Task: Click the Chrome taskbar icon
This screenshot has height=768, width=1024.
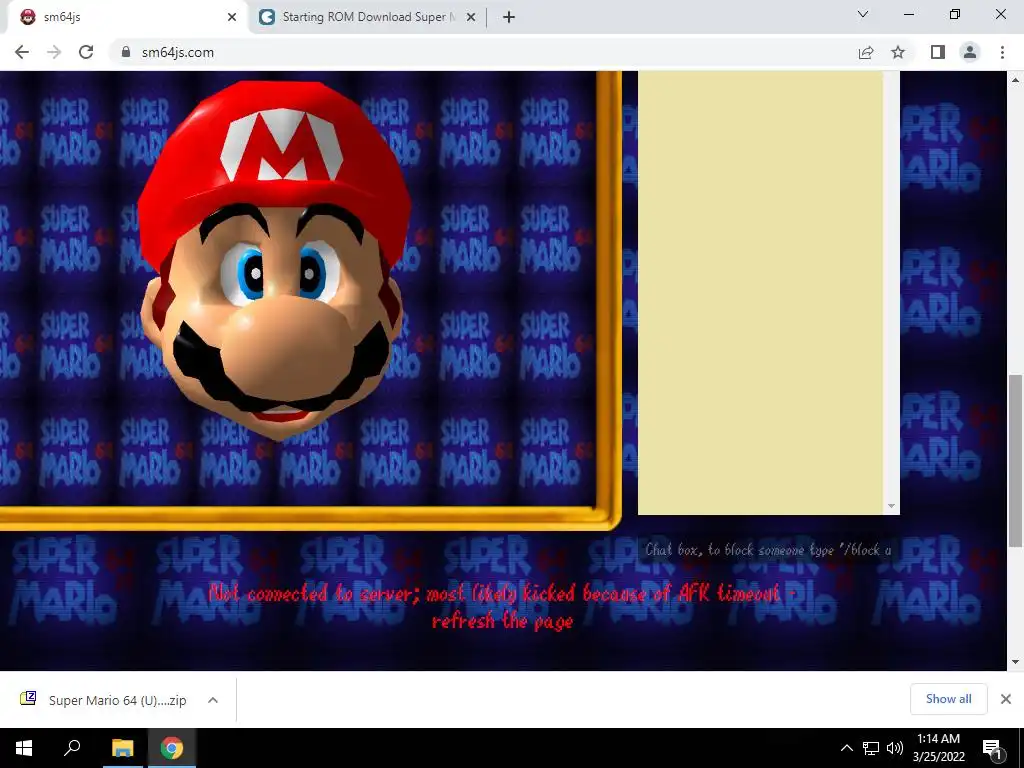Action: (x=172, y=748)
